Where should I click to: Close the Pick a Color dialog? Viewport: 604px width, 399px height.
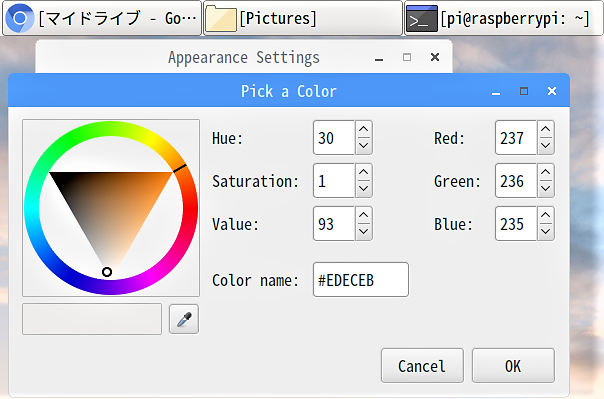pyautogui.click(x=552, y=91)
